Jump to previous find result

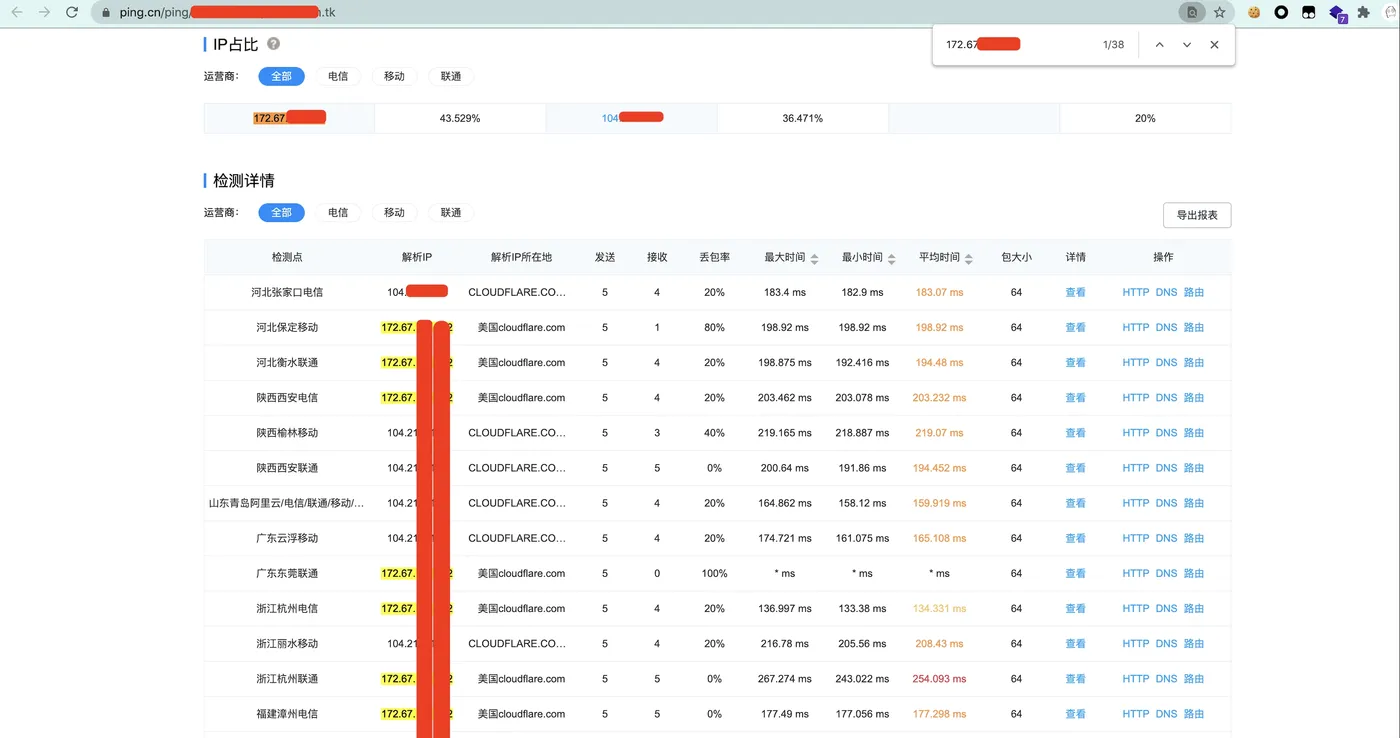tap(1160, 45)
